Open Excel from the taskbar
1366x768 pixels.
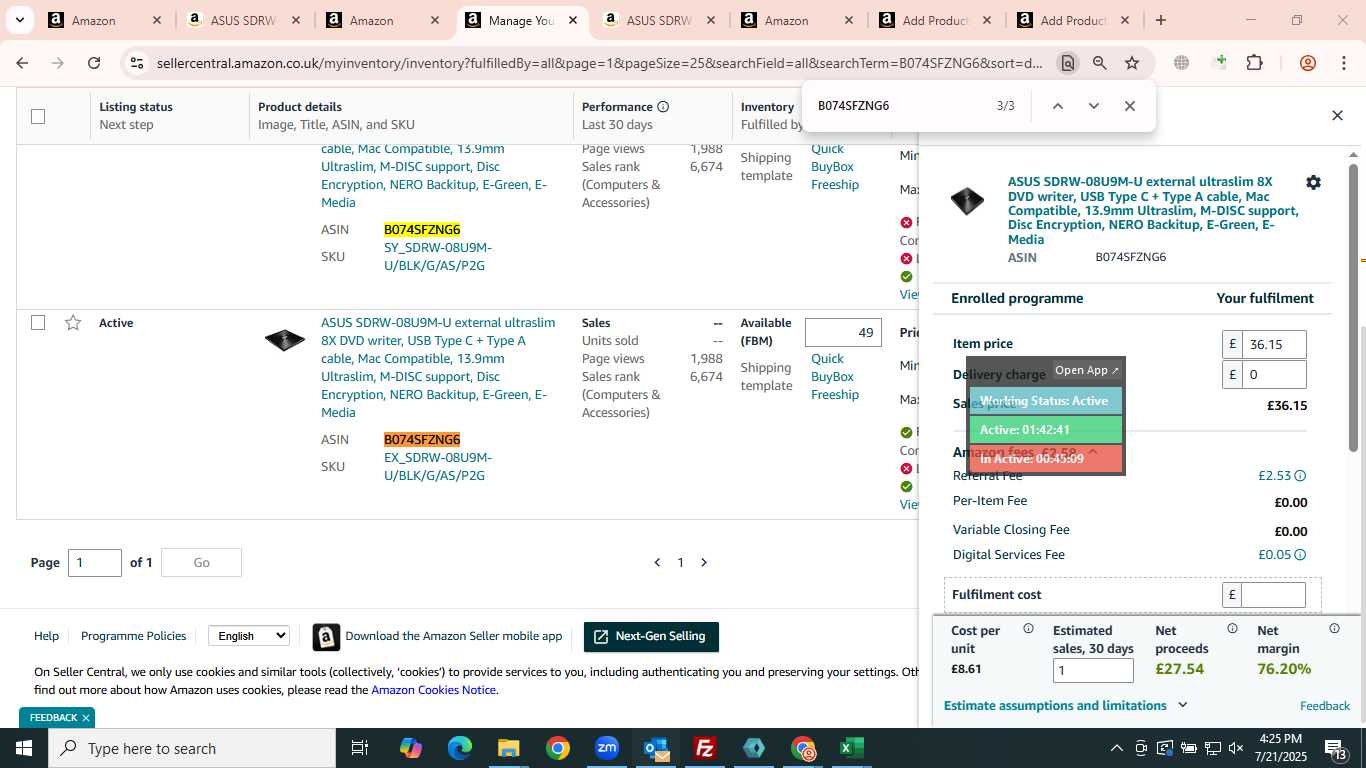coord(852,748)
